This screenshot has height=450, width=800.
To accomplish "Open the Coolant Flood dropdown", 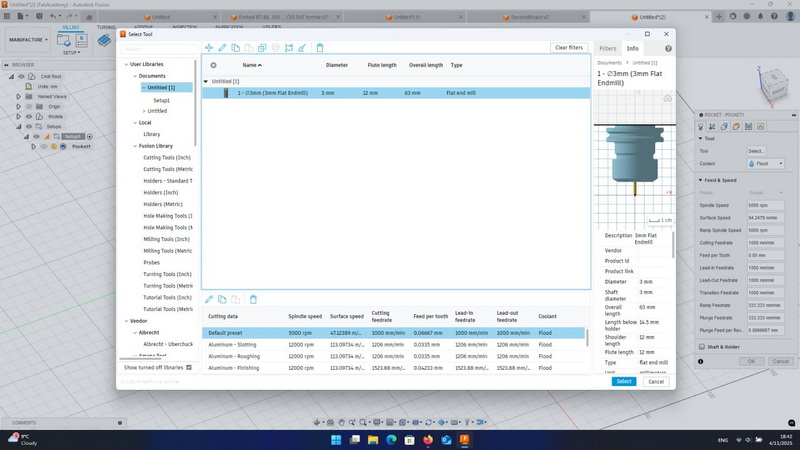I will pos(765,164).
